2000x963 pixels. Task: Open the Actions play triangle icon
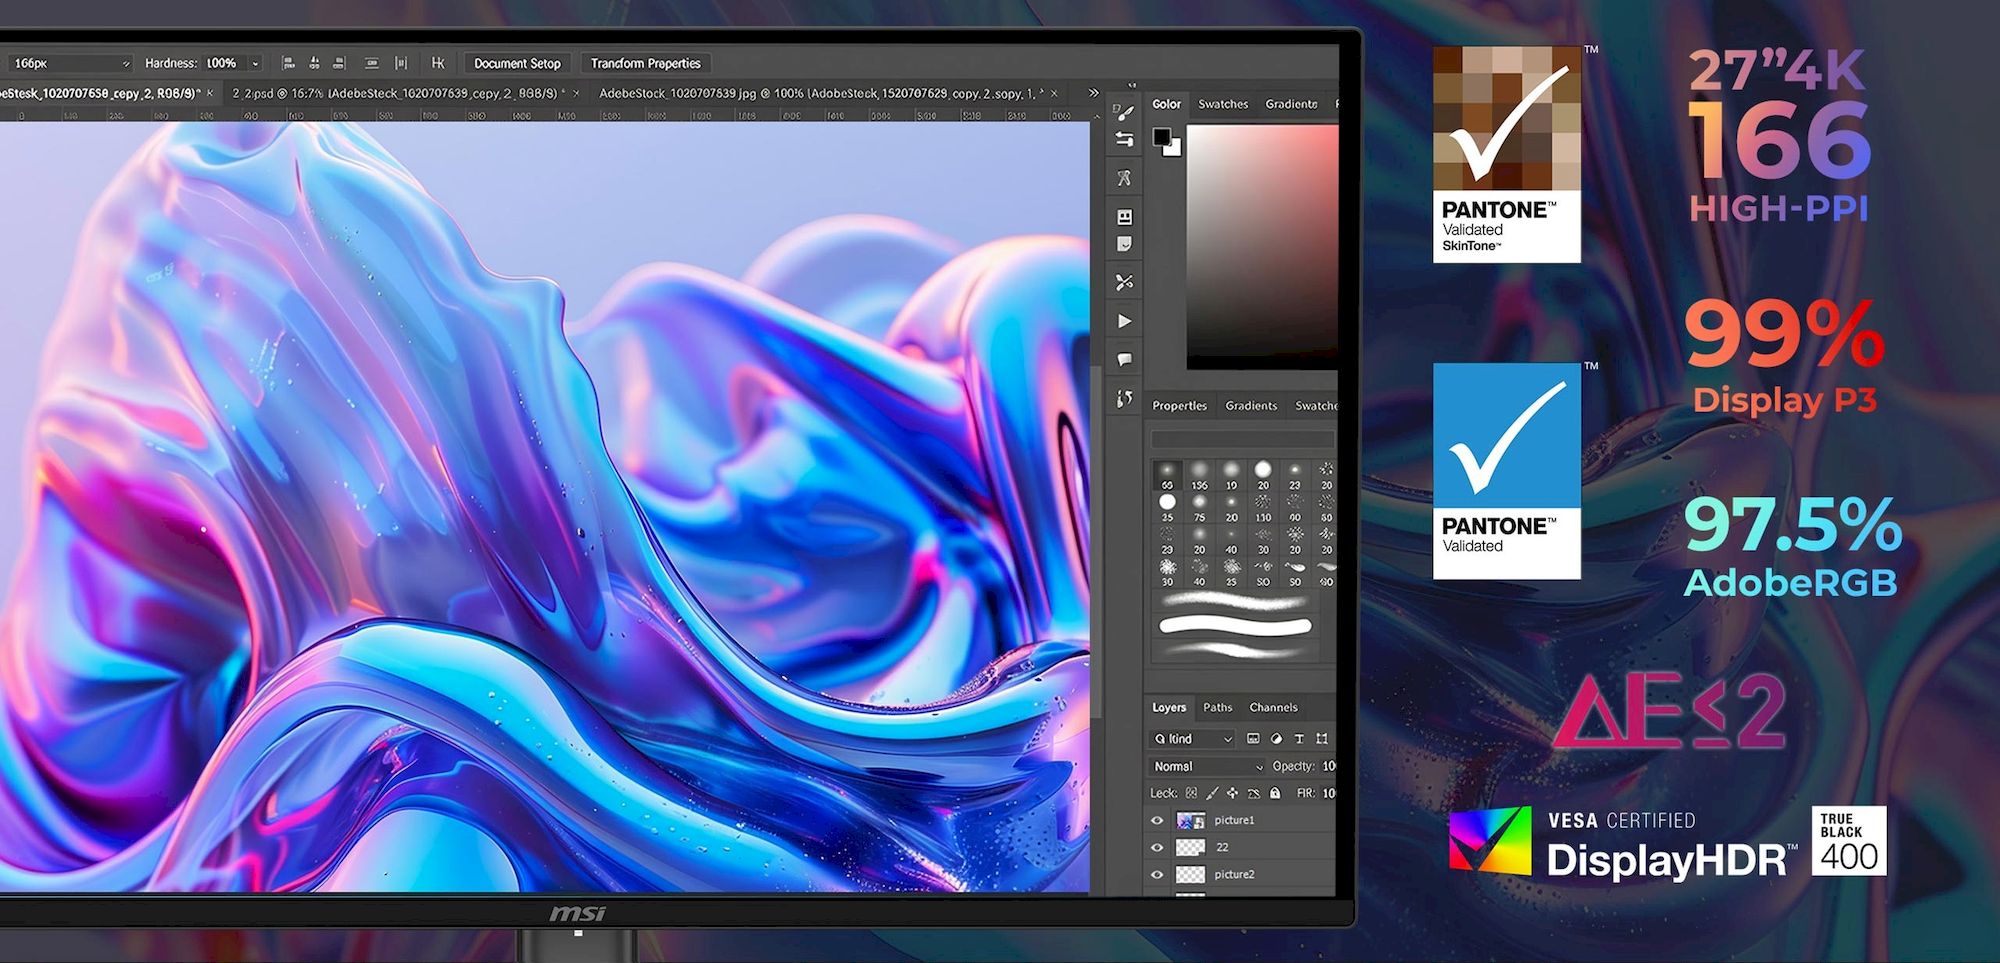[1124, 321]
